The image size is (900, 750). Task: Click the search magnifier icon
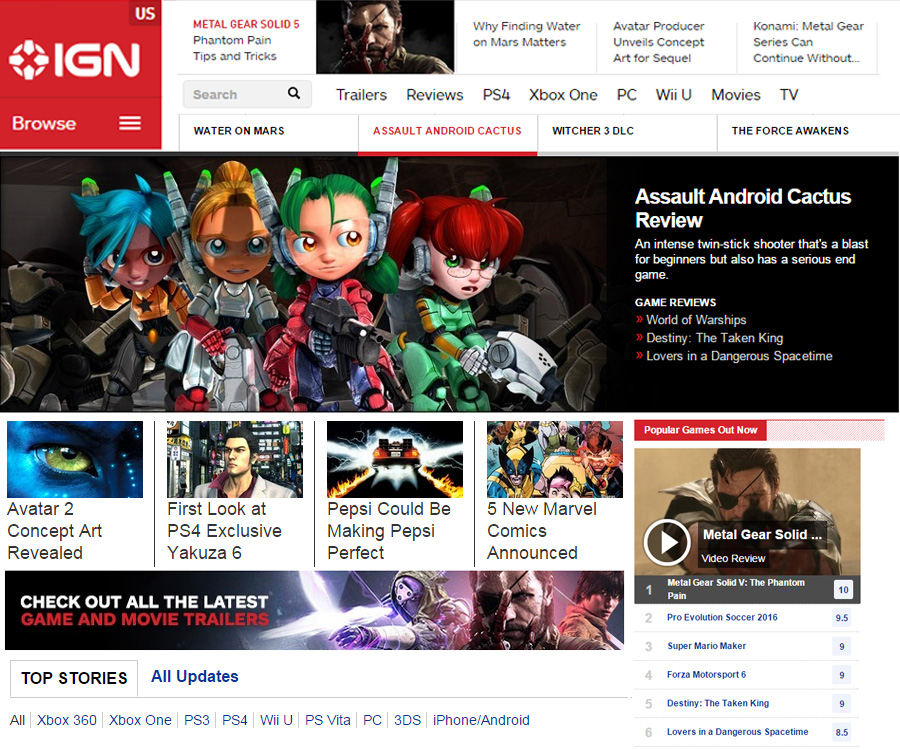tap(294, 94)
